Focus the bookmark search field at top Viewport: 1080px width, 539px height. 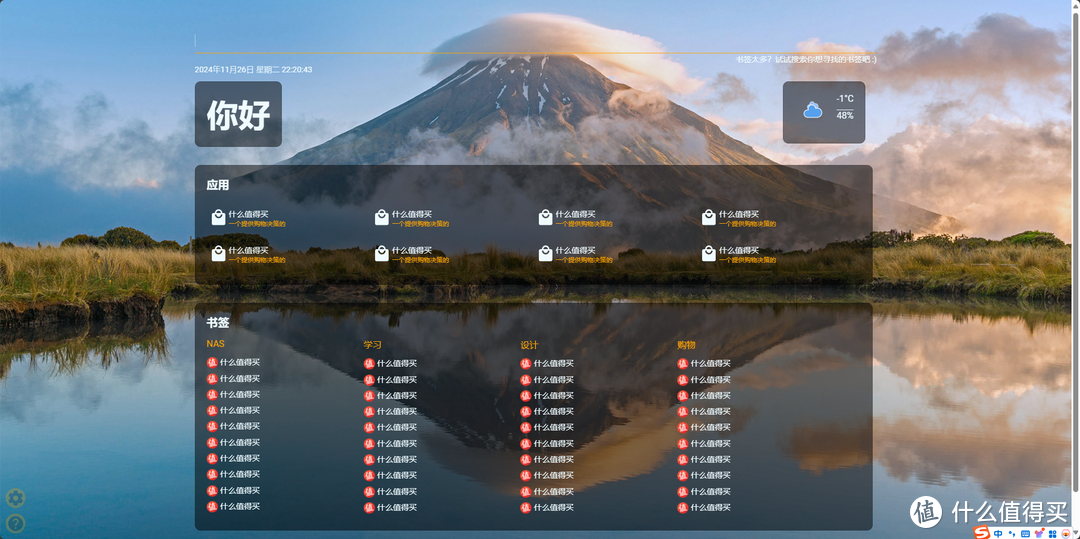[535, 43]
